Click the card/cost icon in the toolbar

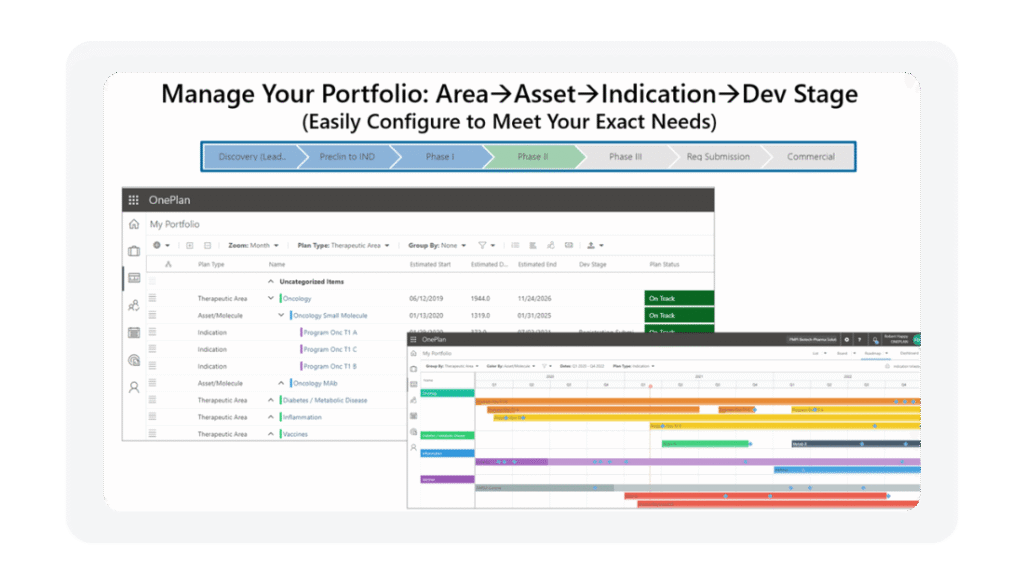coord(569,246)
